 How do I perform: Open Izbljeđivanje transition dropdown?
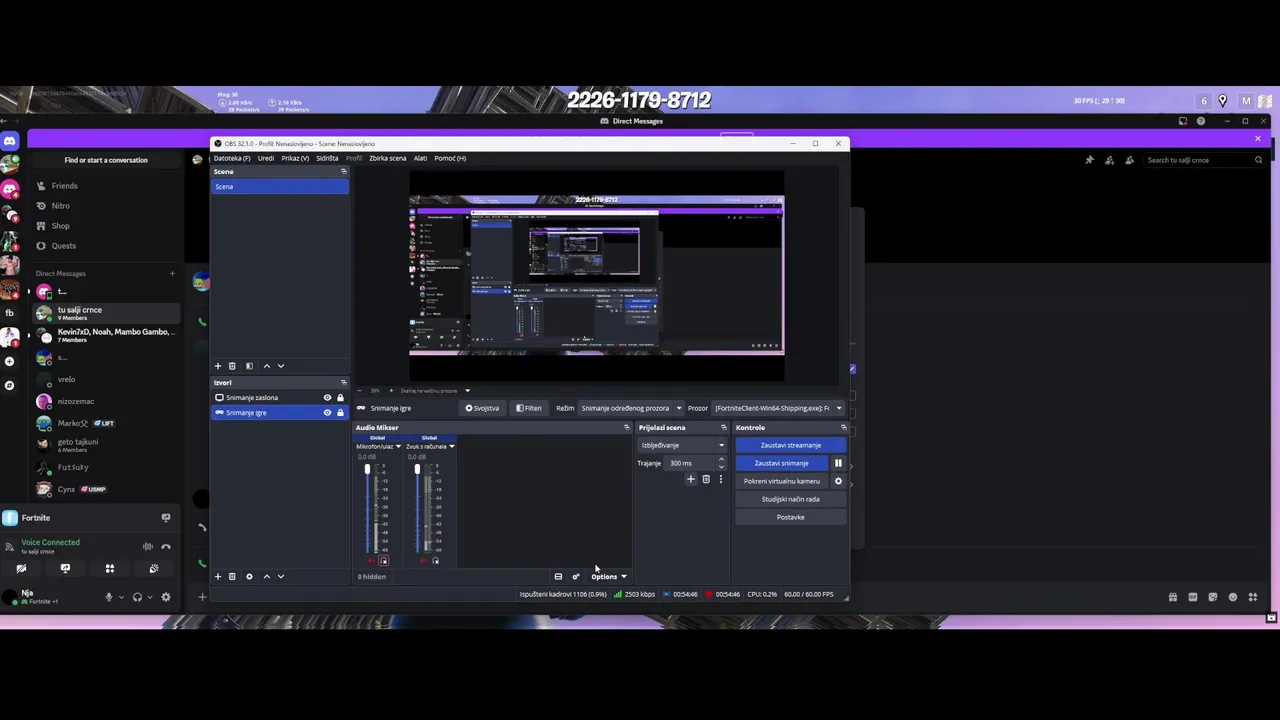tap(681, 445)
